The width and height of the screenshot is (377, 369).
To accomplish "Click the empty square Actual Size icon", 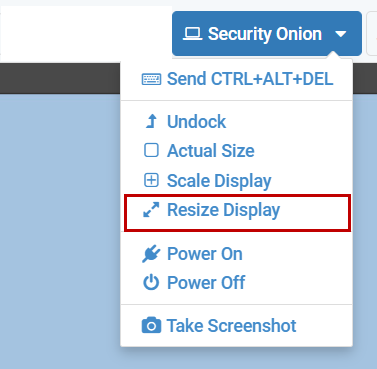I will (x=151, y=150).
